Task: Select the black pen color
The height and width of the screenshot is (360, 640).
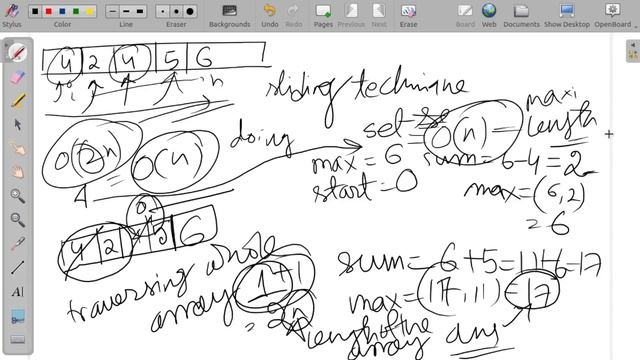Action: click(36, 11)
